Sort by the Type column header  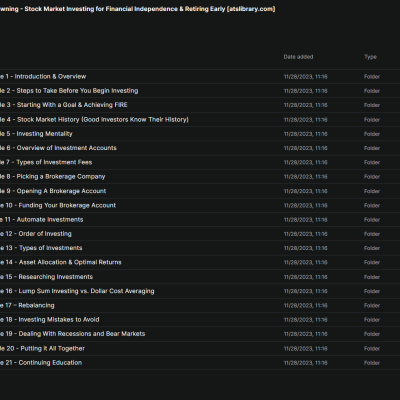(370, 57)
